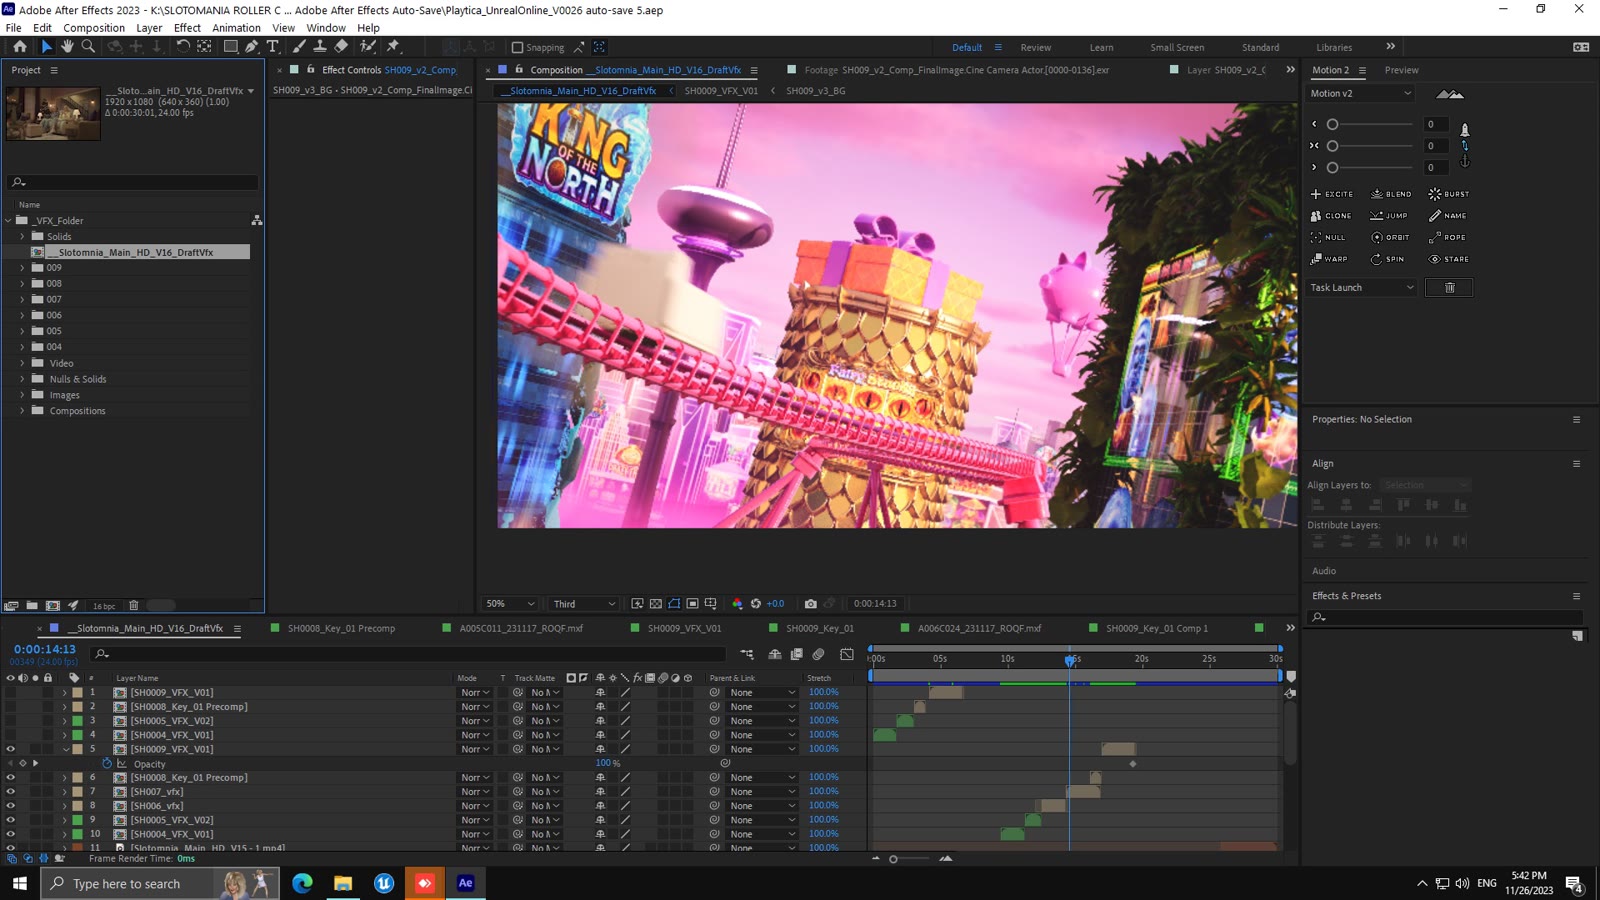Click the timeline zoom slider handle
Image resolution: width=1600 pixels, height=900 pixels.
(x=893, y=859)
